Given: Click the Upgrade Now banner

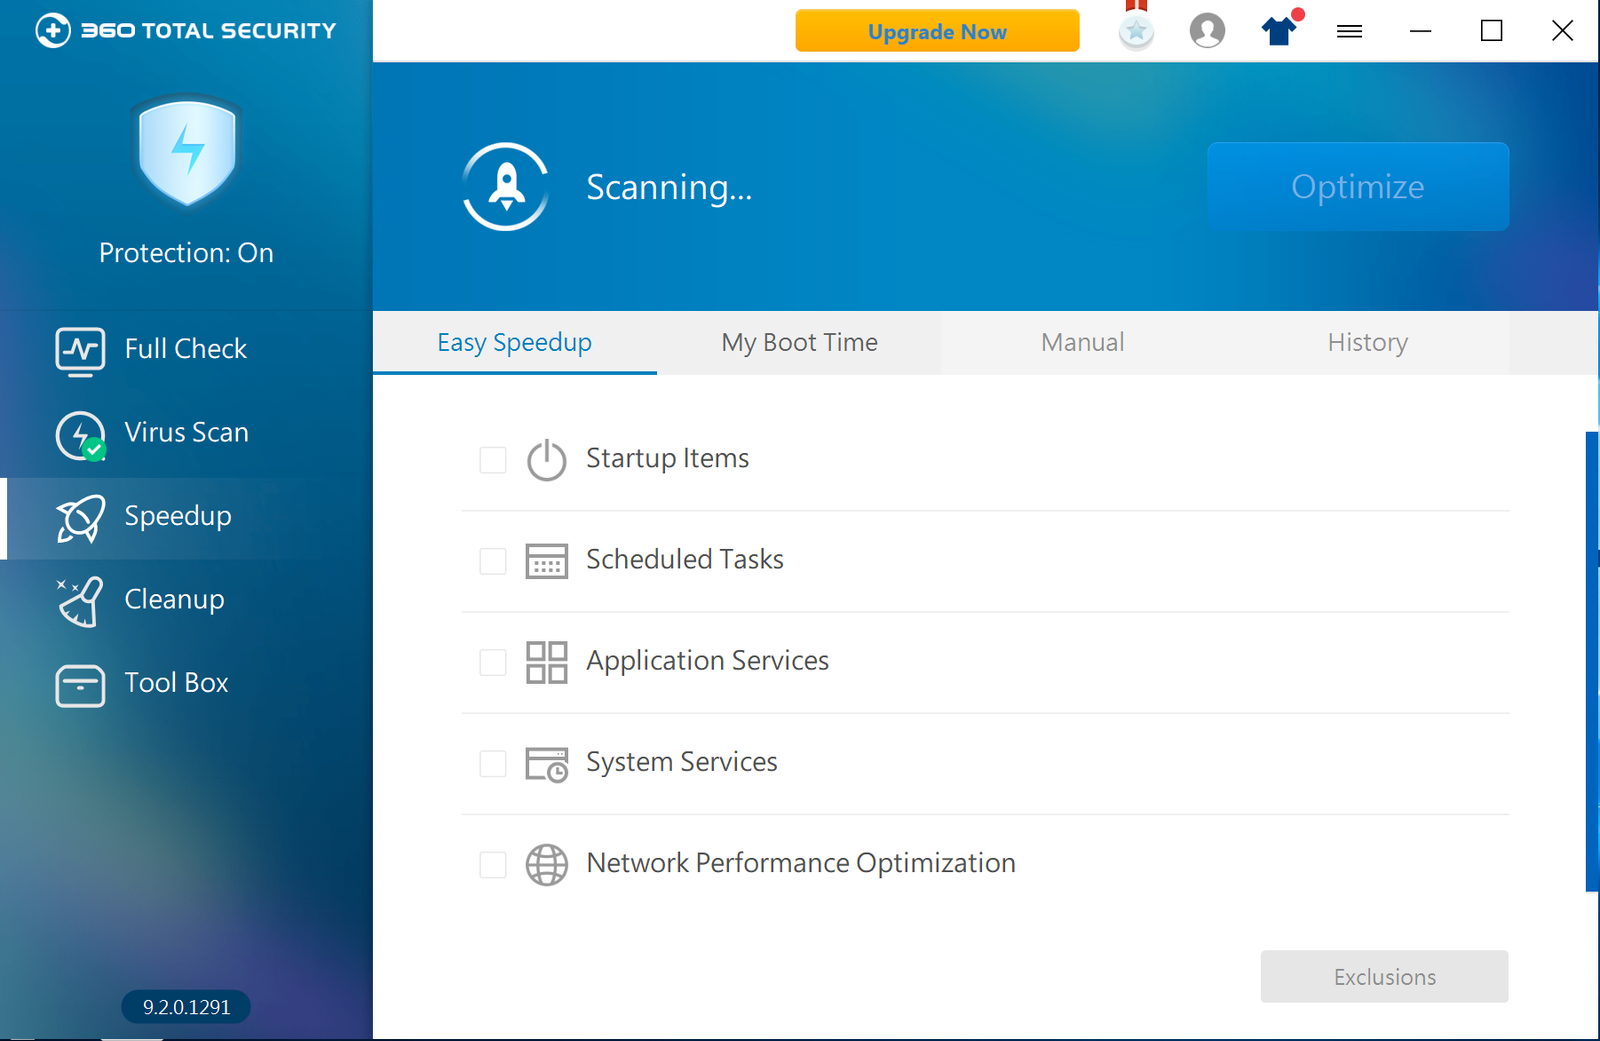Looking at the screenshot, I should tap(937, 31).
